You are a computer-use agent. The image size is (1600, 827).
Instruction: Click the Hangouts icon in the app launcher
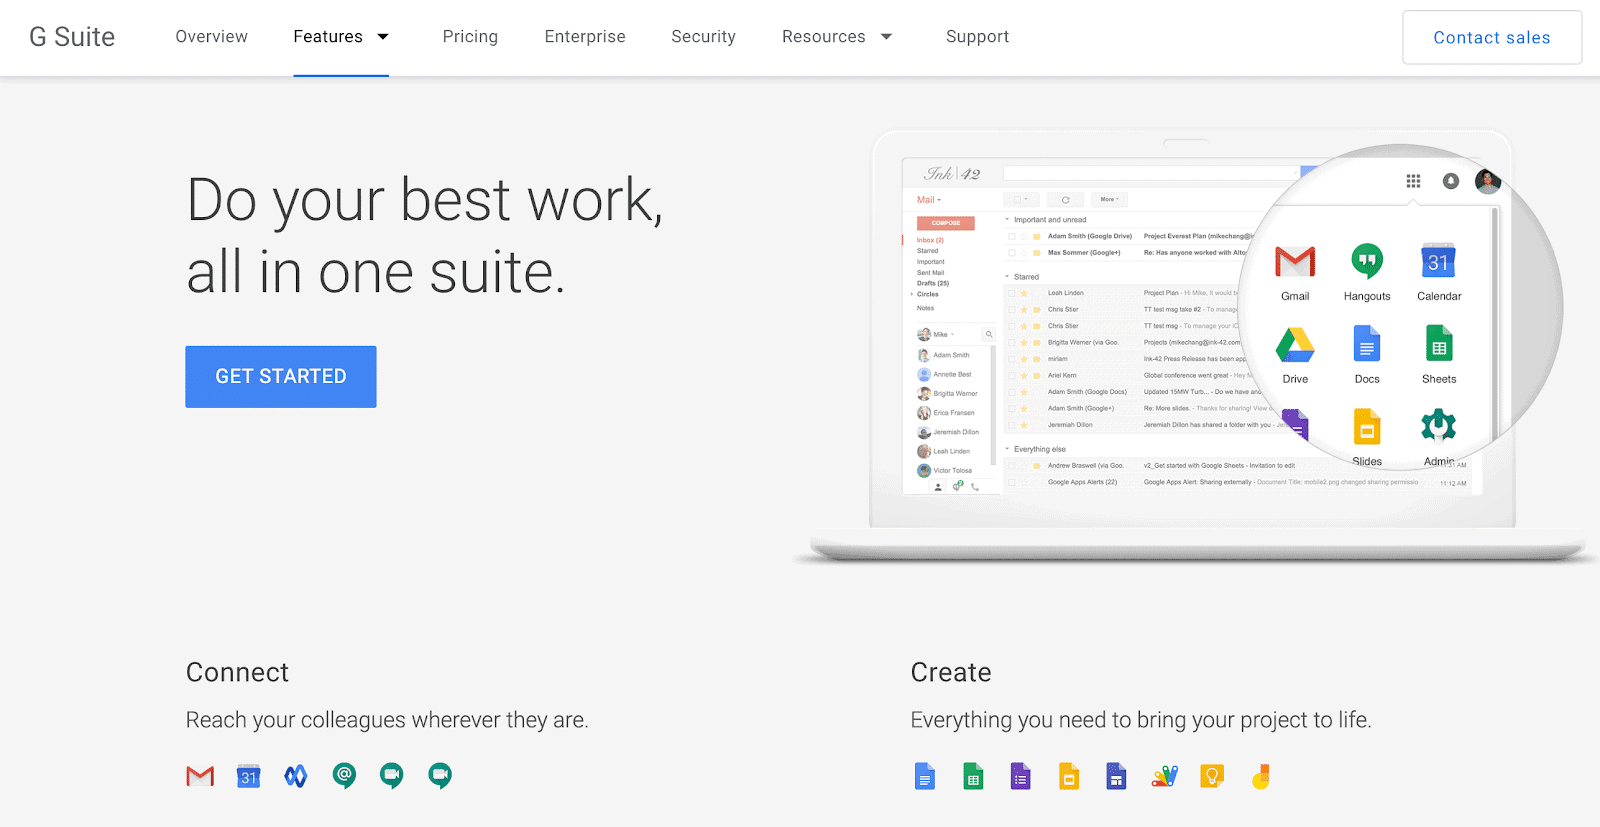(x=1367, y=262)
